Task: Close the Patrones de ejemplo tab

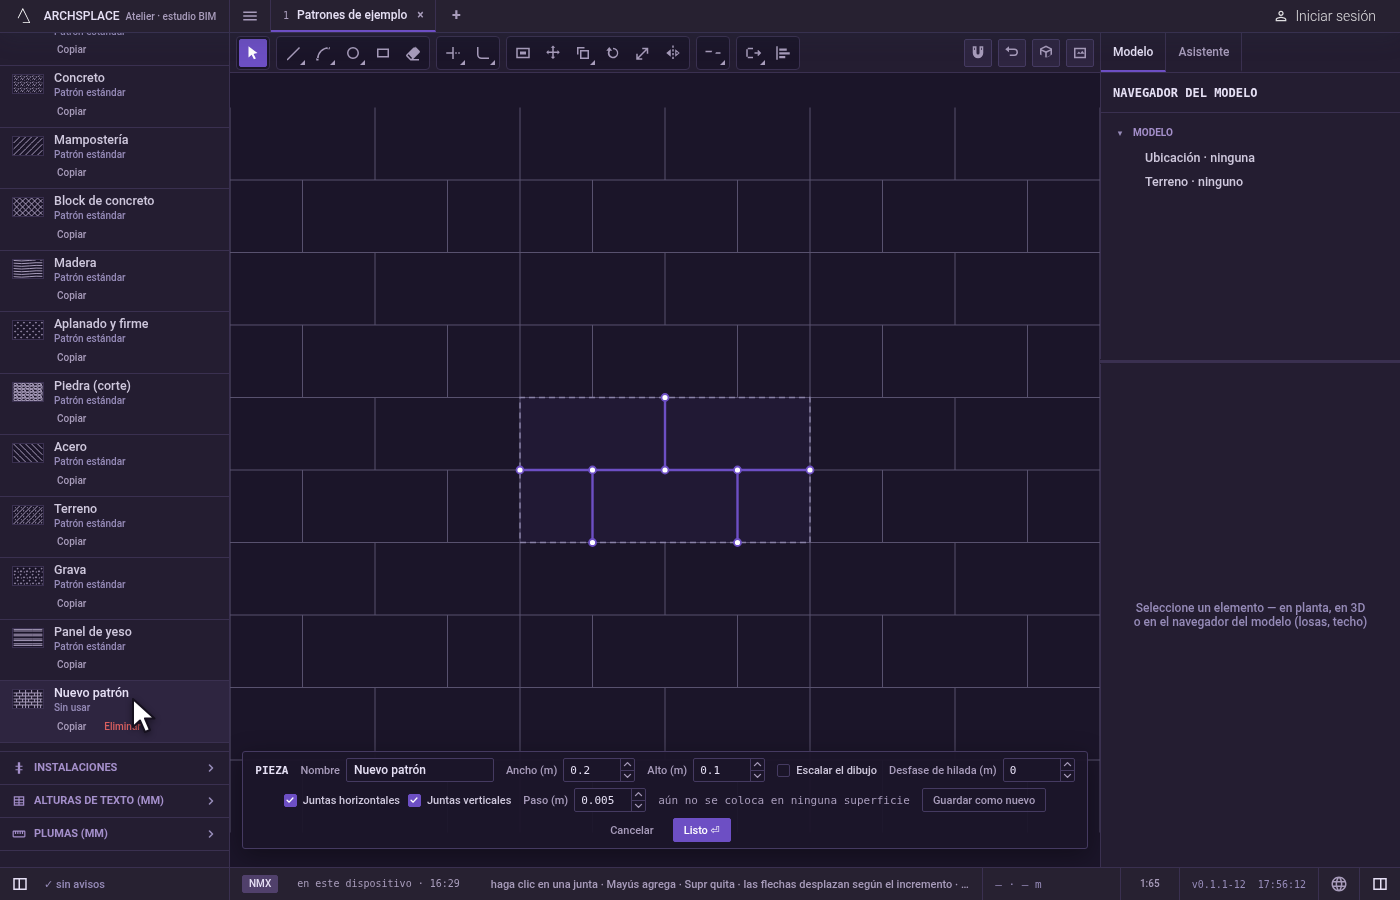Action: coord(420,15)
